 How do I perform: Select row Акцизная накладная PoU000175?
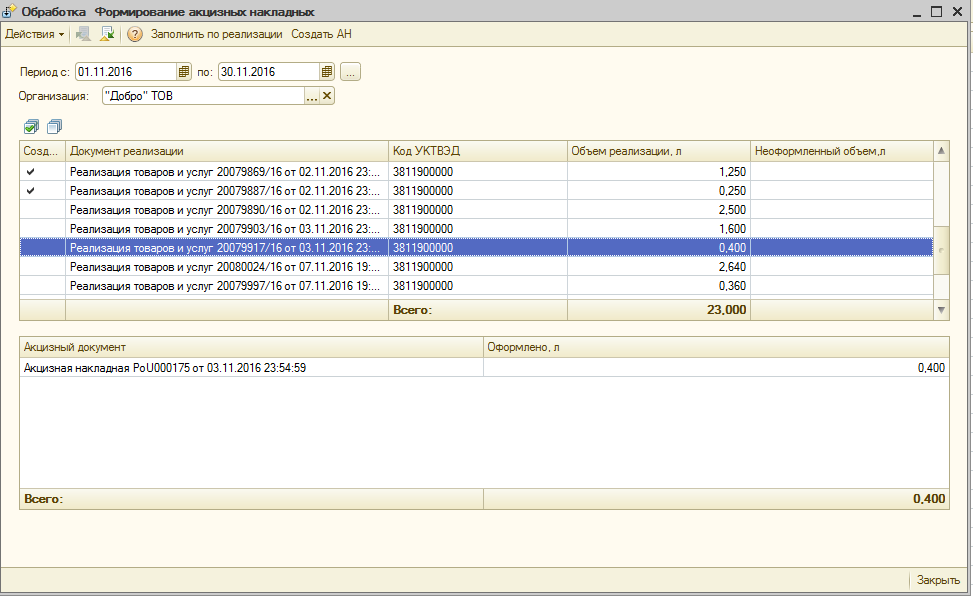[165, 368]
